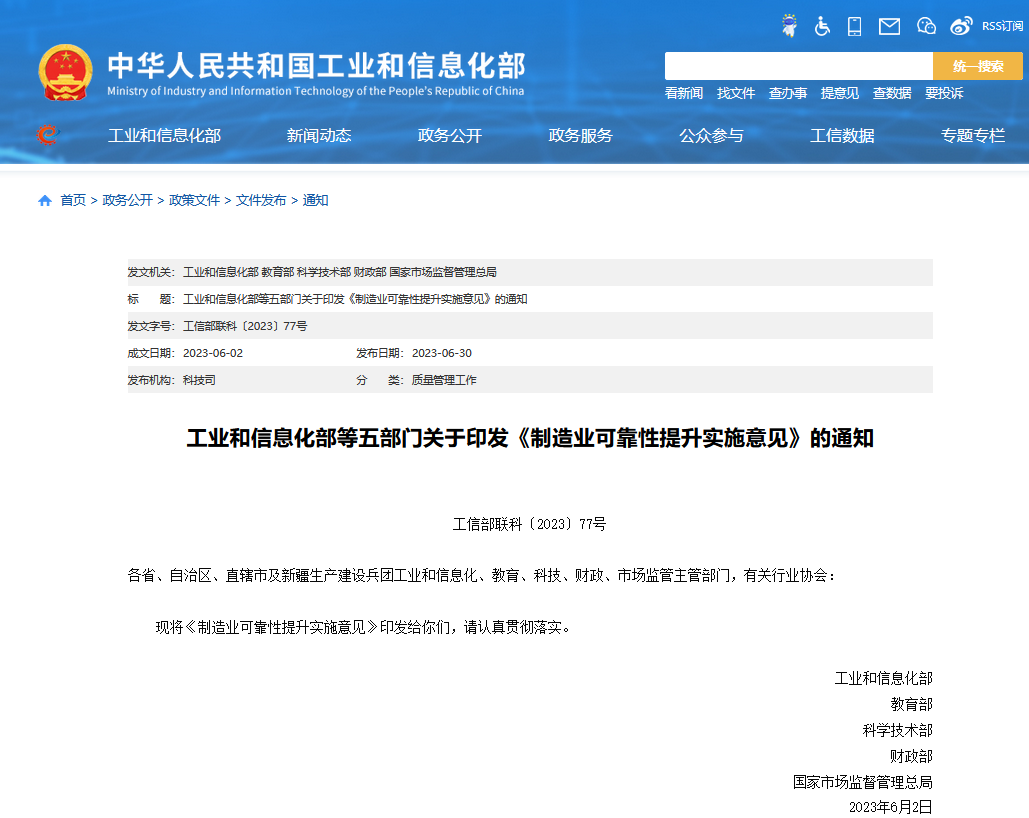Go to 政策文件 in the breadcrumb

(194, 200)
